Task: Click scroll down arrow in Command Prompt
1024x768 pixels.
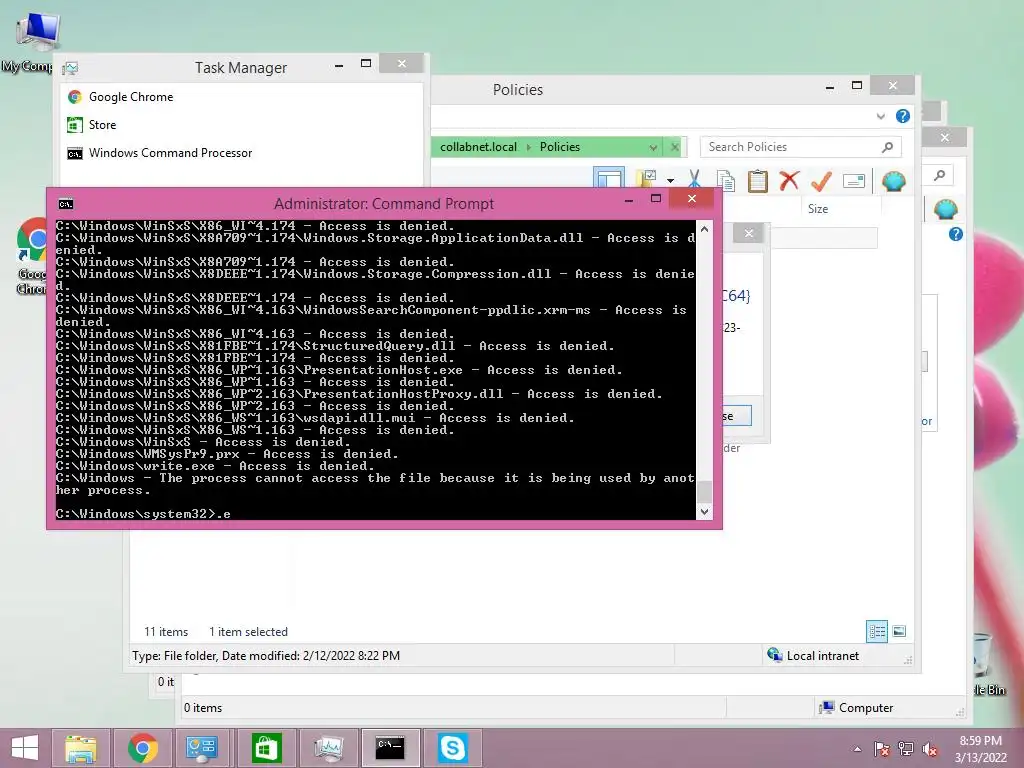Action: click(704, 512)
